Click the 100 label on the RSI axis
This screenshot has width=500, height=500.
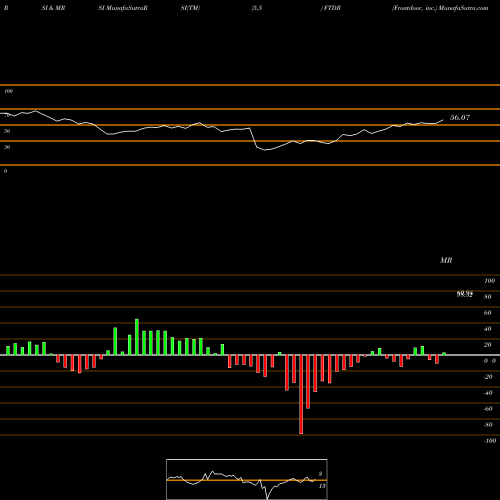pyautogui.click(x=8, y=91)
